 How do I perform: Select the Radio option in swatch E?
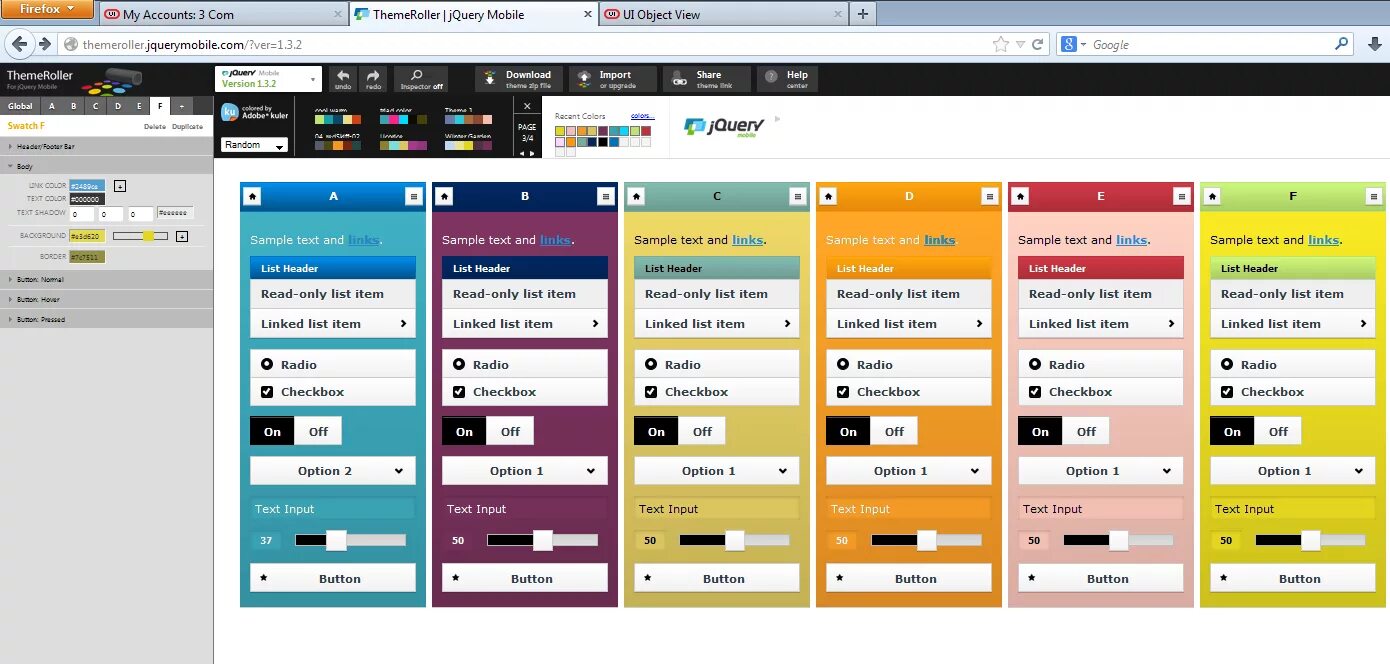tap(1100, 364)
